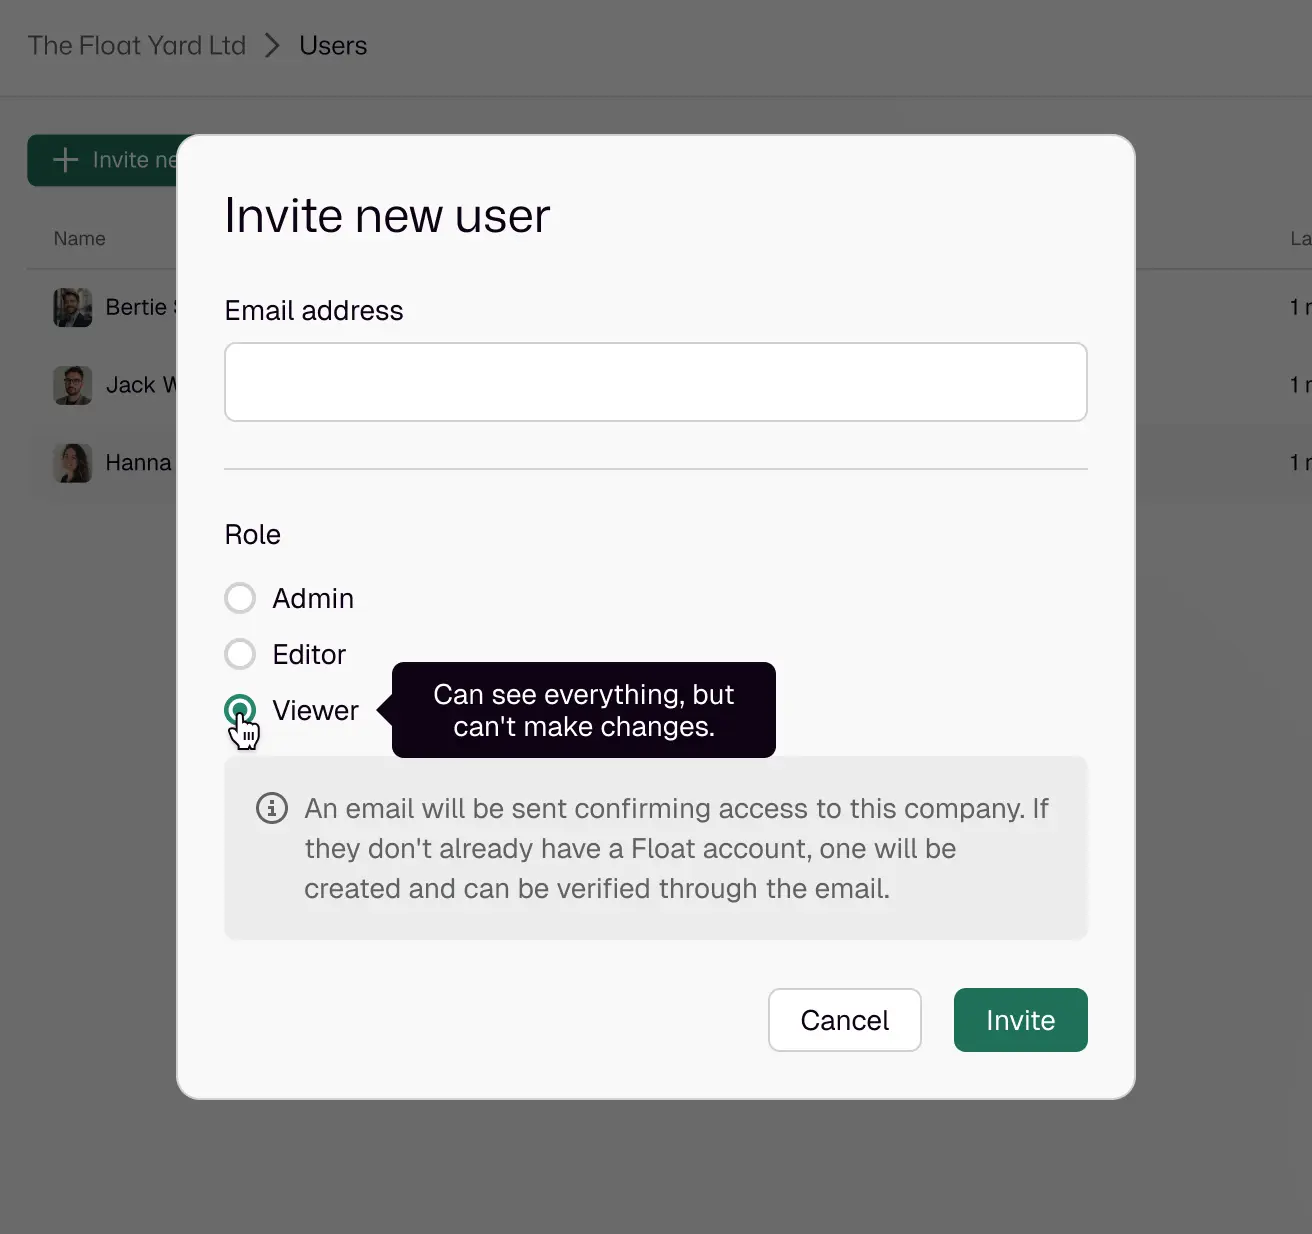The image size is (1312, 1234).
Task: Click the Role section heading
Action: click(x=253, y=534)
